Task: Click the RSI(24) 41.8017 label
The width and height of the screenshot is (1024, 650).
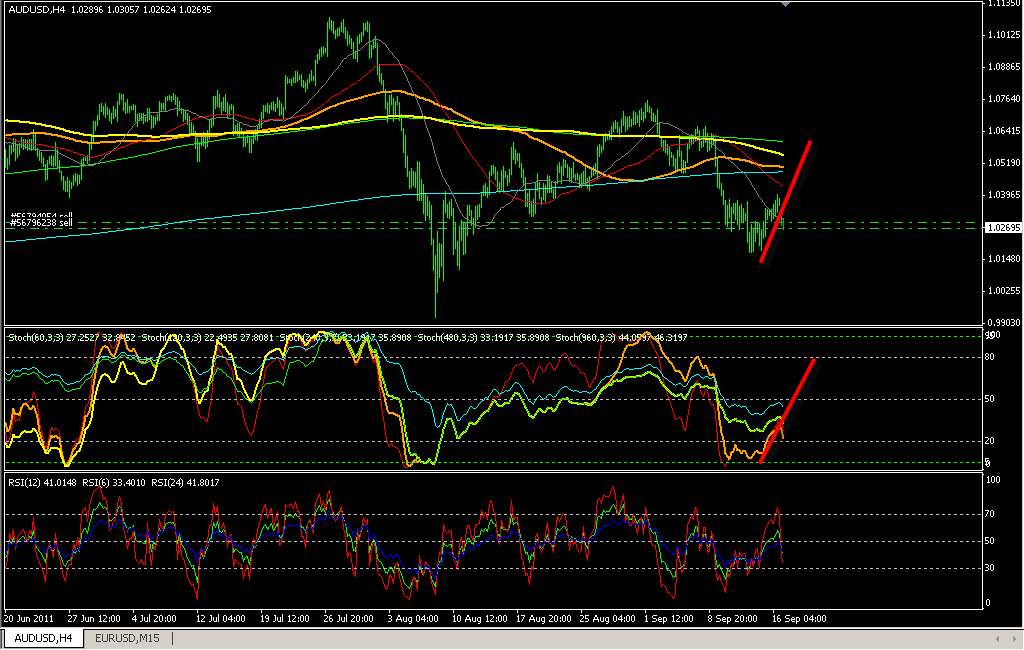Action: tap(185, 483)
